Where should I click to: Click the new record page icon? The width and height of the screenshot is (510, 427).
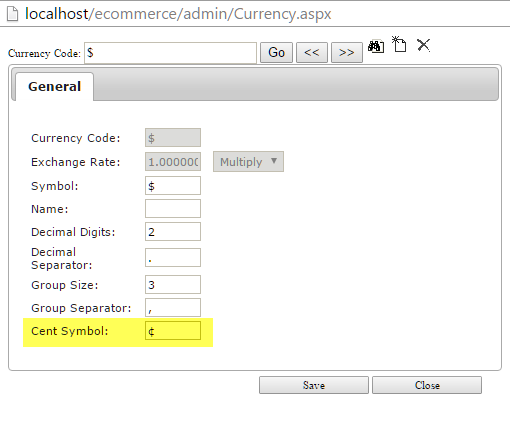click(399, 44)
